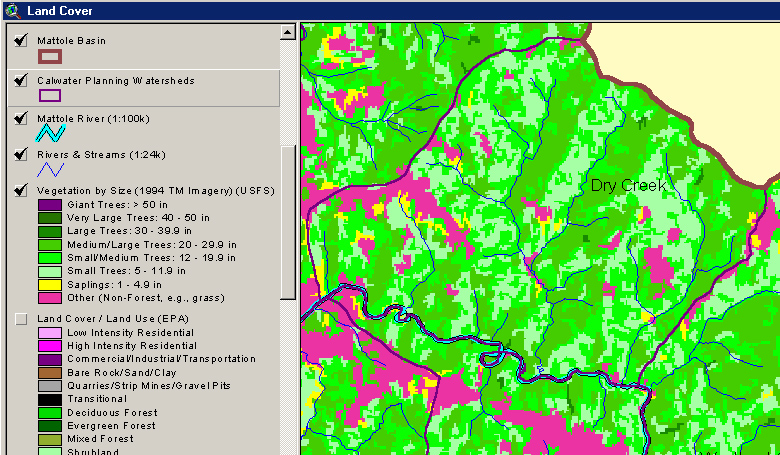
Task: Click the Saplings yellow swatch
Action: [x=50, y=285]
